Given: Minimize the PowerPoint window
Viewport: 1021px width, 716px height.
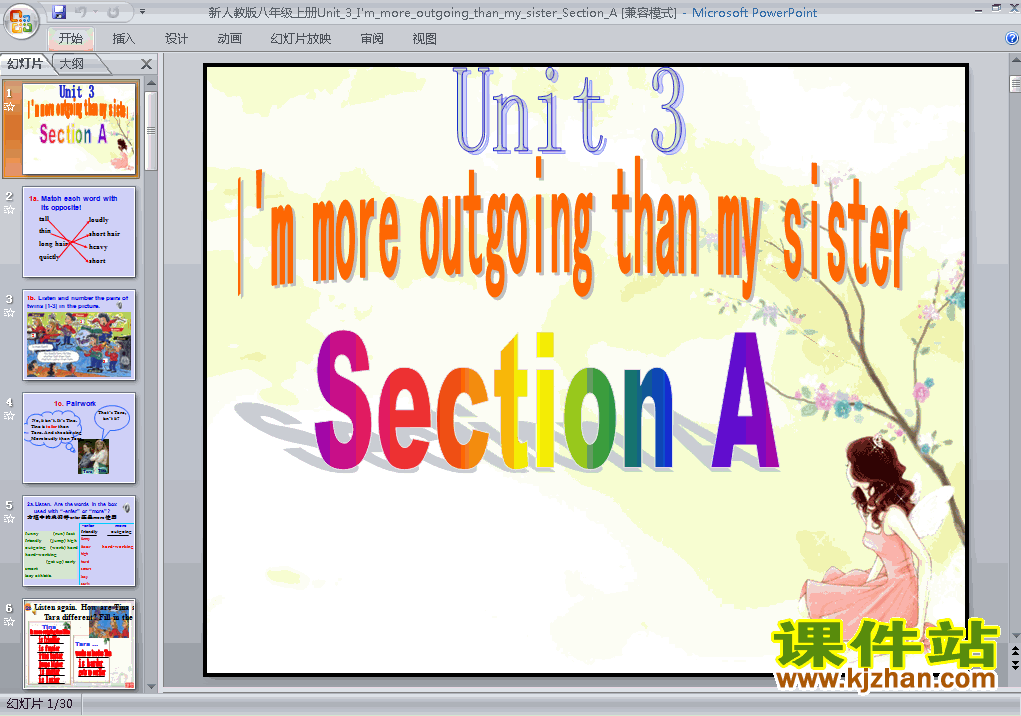Looking at the screenshot, I should [978, 9].
